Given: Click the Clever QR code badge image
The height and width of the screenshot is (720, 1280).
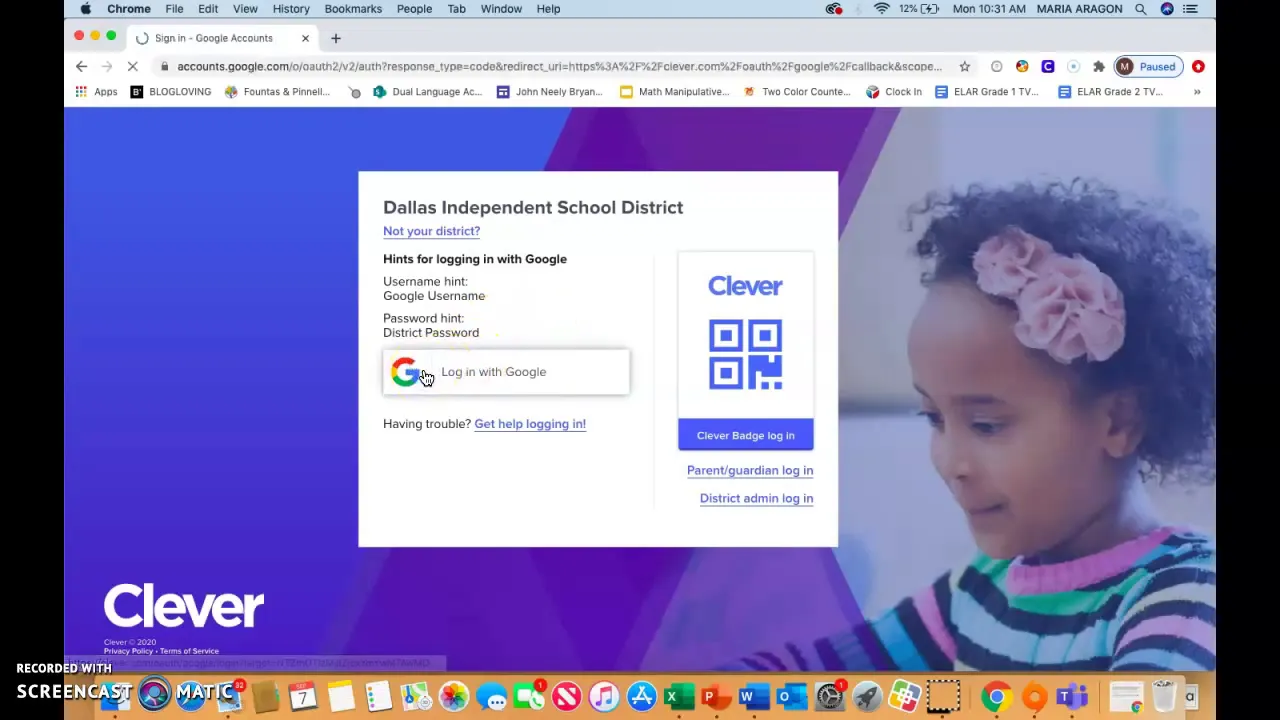Looking at the screenshot, I should tap(745, 354).
